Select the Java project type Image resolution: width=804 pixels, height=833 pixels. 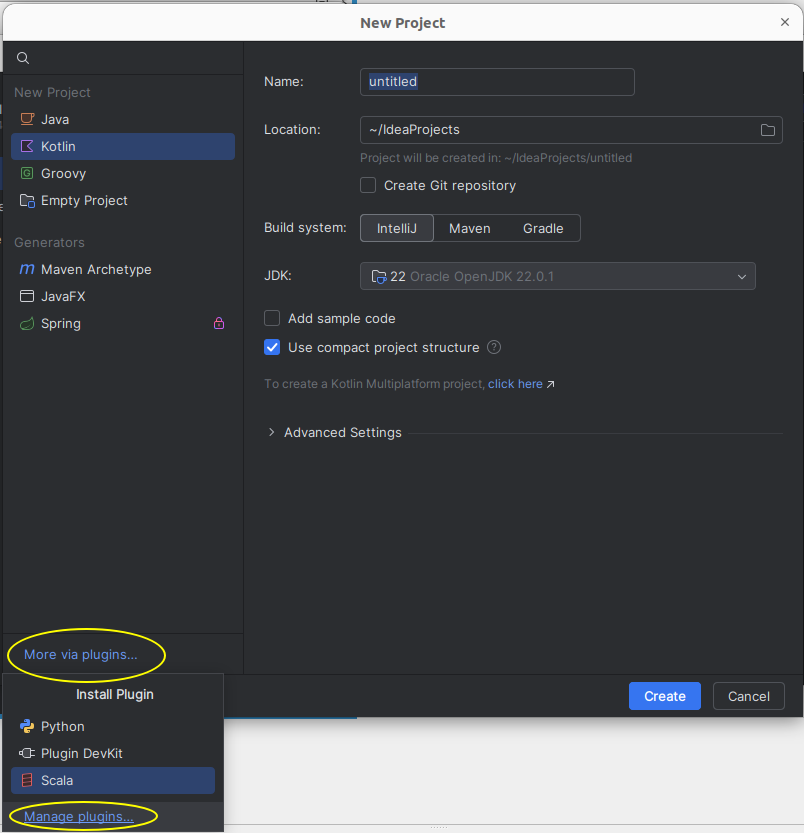tap(123, 120)
